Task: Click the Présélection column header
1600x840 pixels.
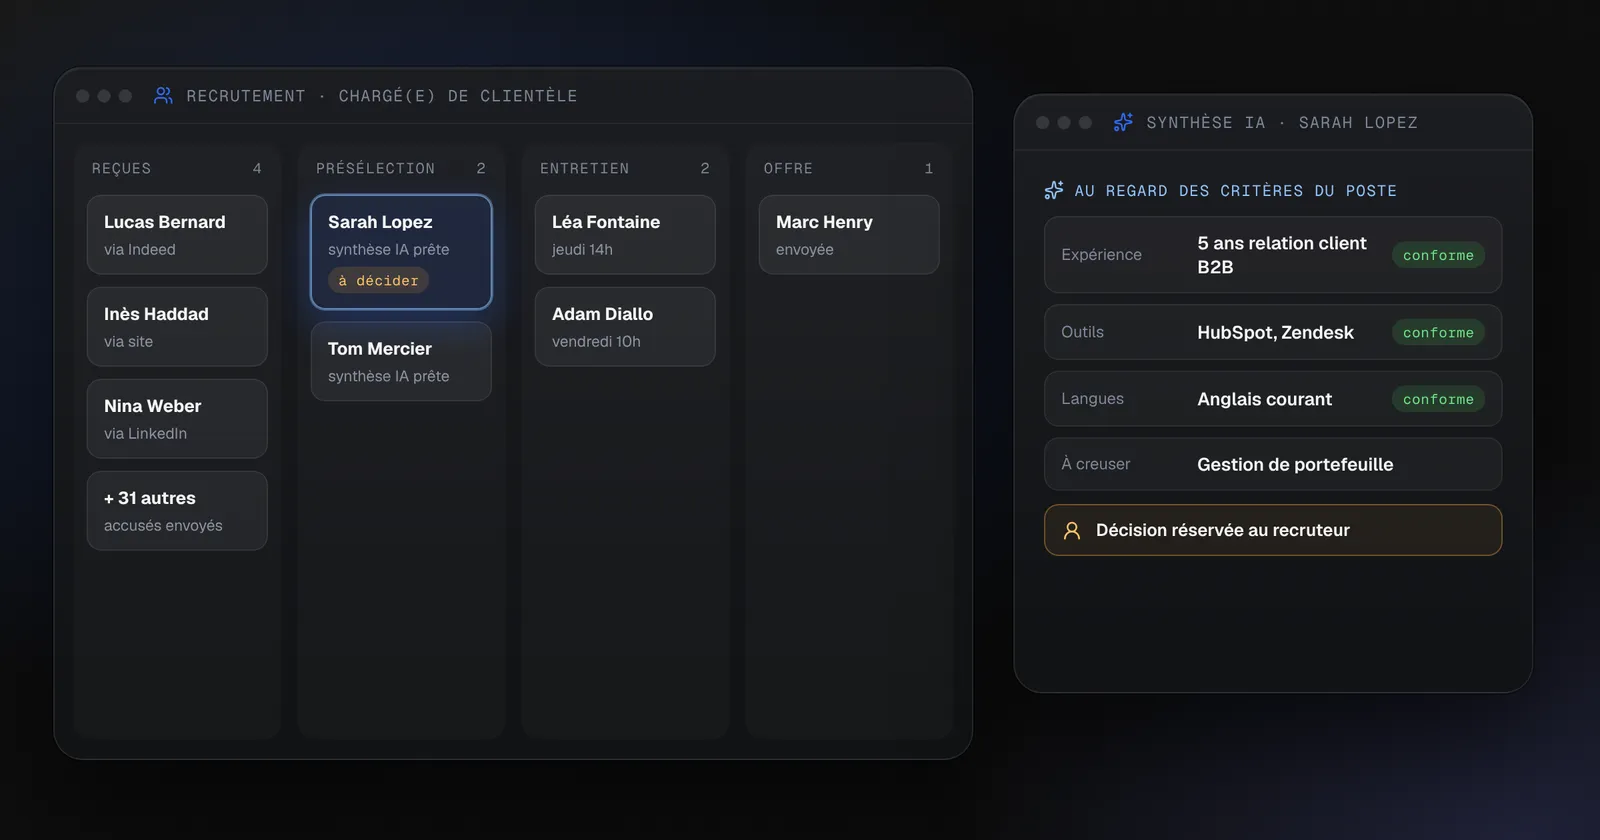Action: [376, 168]
